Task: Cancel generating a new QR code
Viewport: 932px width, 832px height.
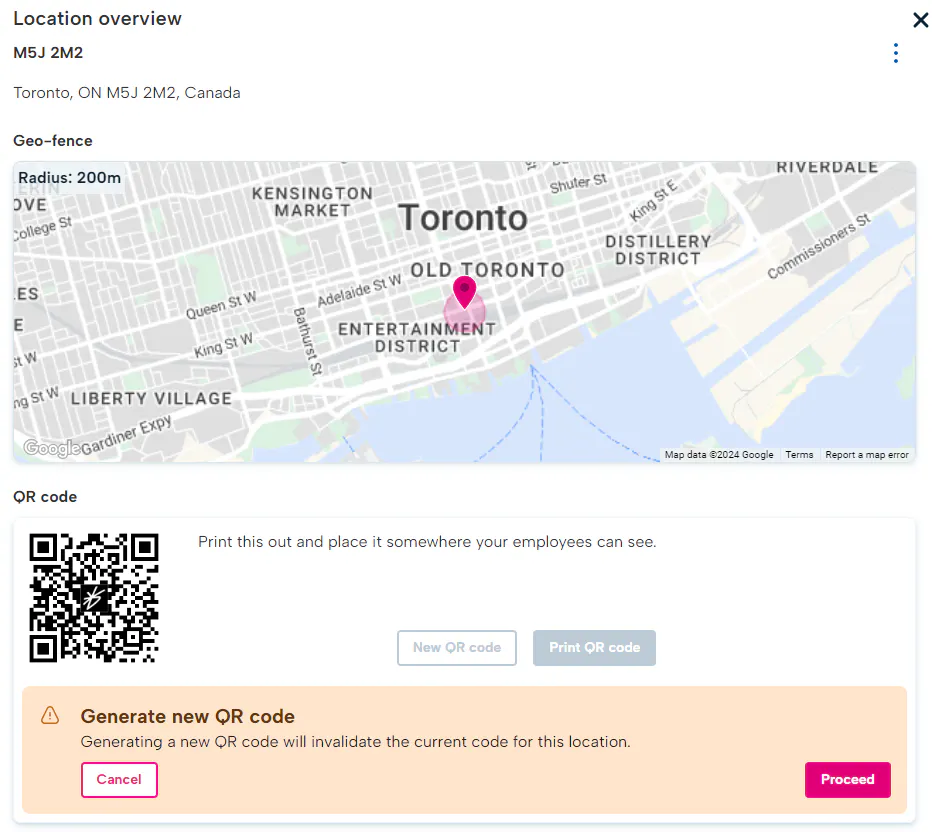Action: point(119,780)
